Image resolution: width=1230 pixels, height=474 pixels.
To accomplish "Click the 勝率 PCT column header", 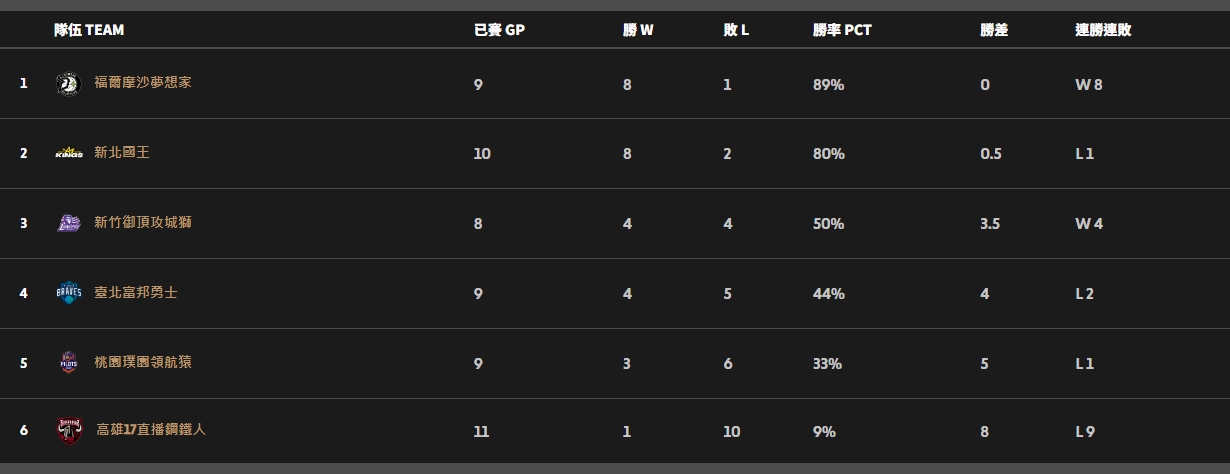I will [842, 30].
